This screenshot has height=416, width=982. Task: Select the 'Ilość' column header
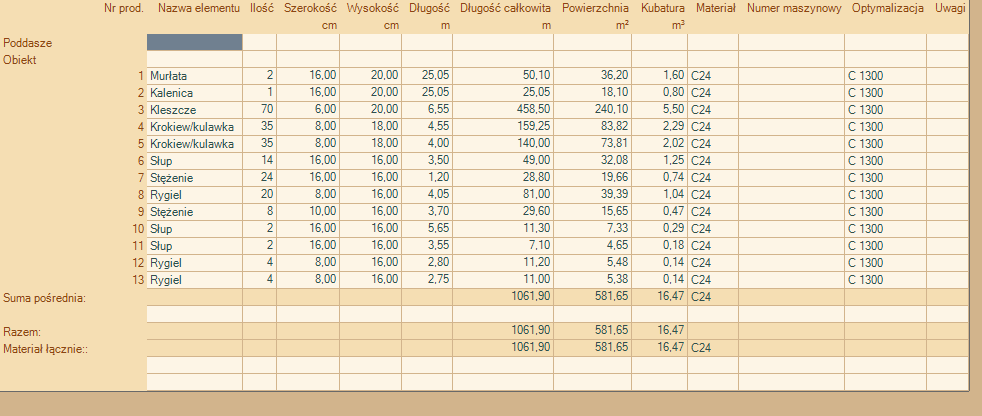pos(260,9)
